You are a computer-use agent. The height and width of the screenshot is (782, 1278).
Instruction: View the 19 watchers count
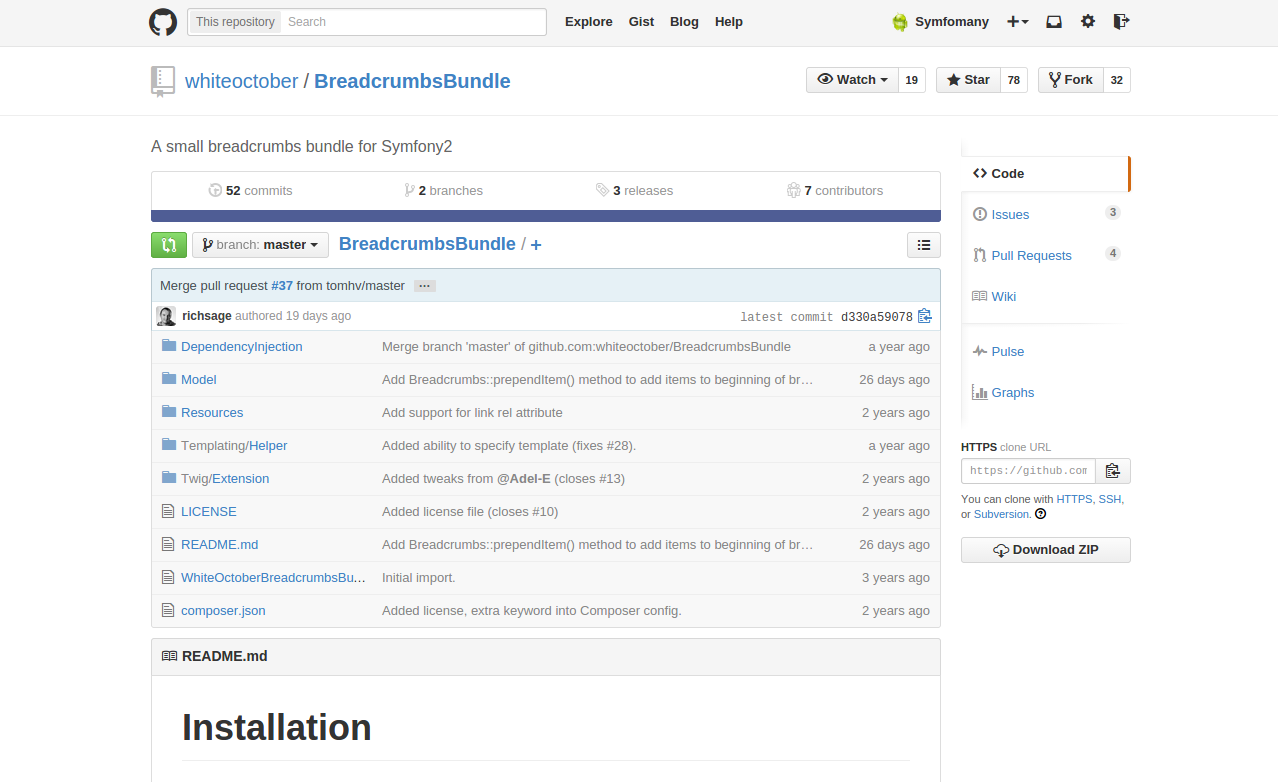pyautogui.click(x=911, y=80)
